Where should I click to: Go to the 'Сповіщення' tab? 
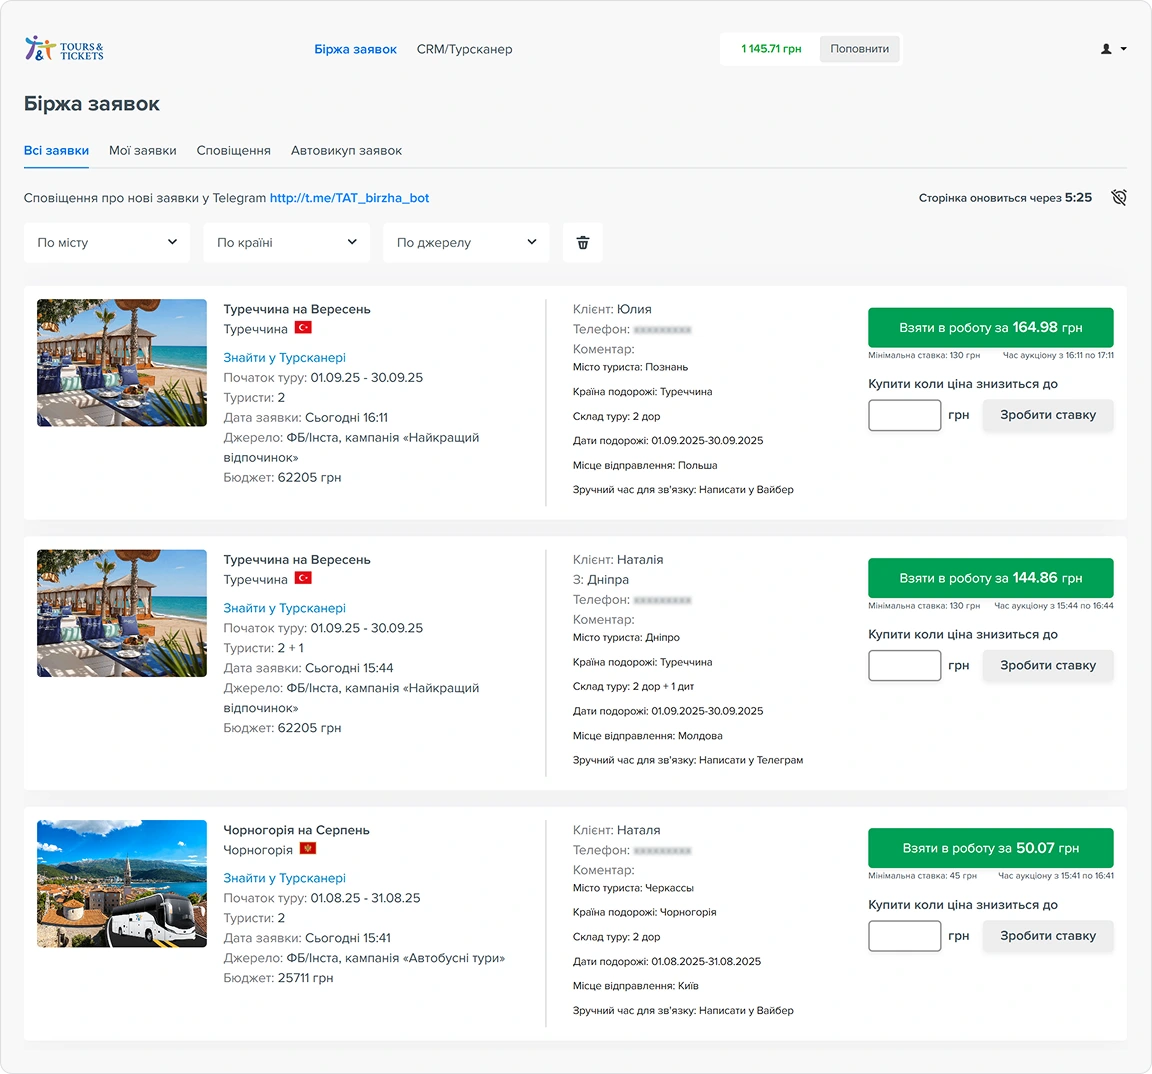point(233,151)
